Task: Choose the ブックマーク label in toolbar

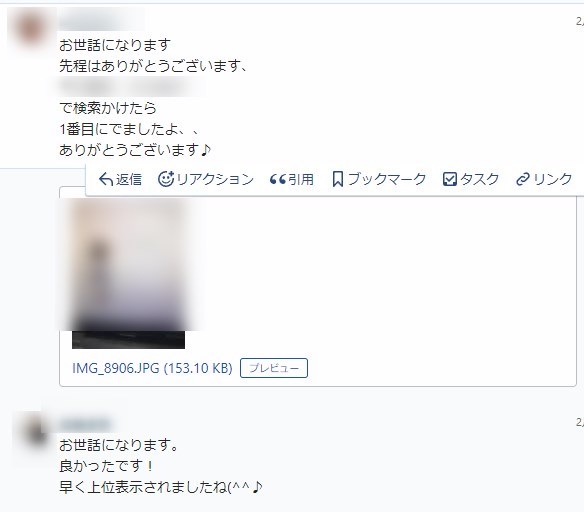Action: point(387,179)
